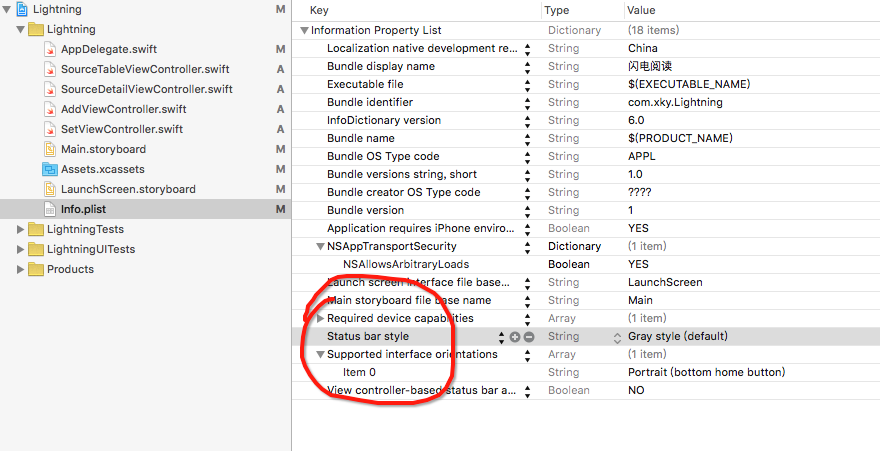Click the Info.plist file icon

51,209
